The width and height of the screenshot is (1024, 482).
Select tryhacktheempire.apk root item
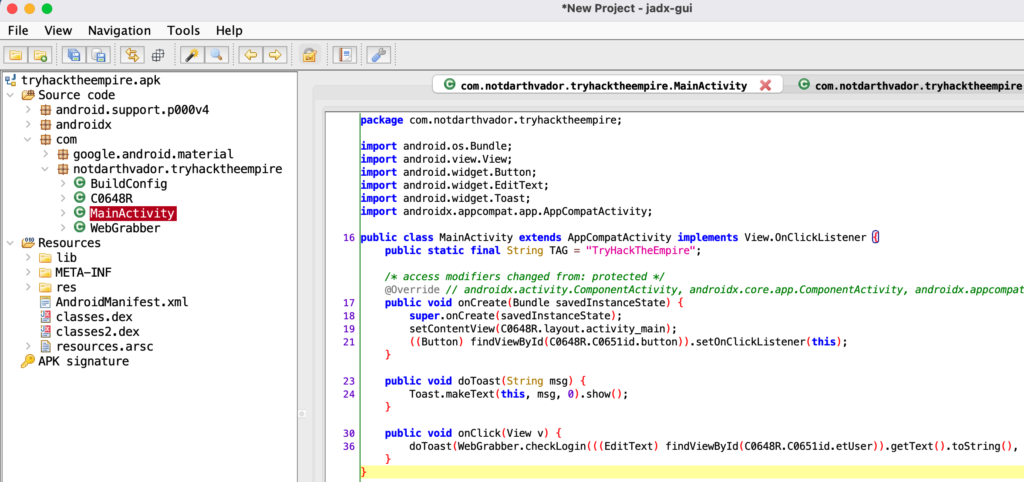coord(91,80)
